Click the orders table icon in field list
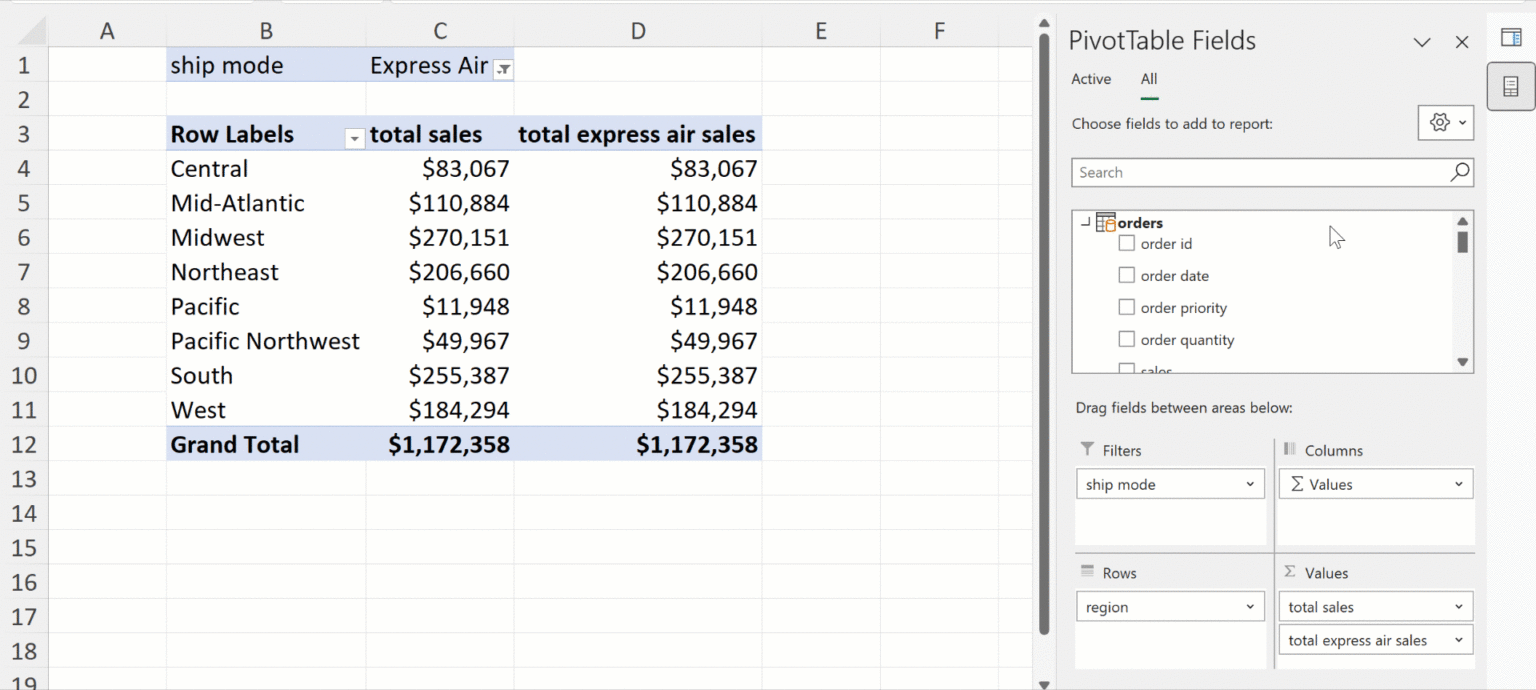 pos(1105,223)
